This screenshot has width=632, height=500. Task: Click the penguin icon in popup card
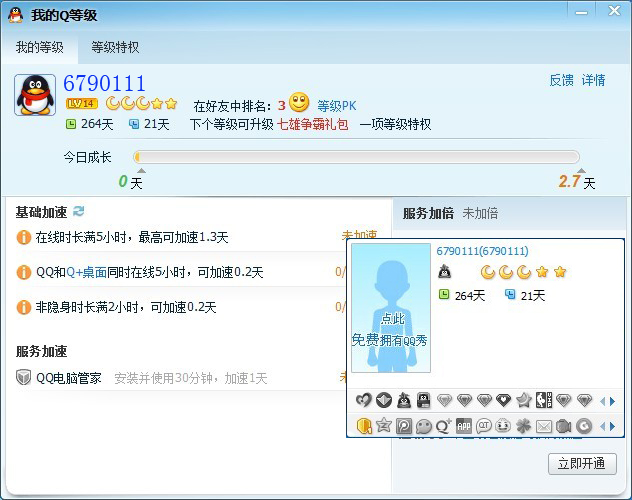(445, 272)
